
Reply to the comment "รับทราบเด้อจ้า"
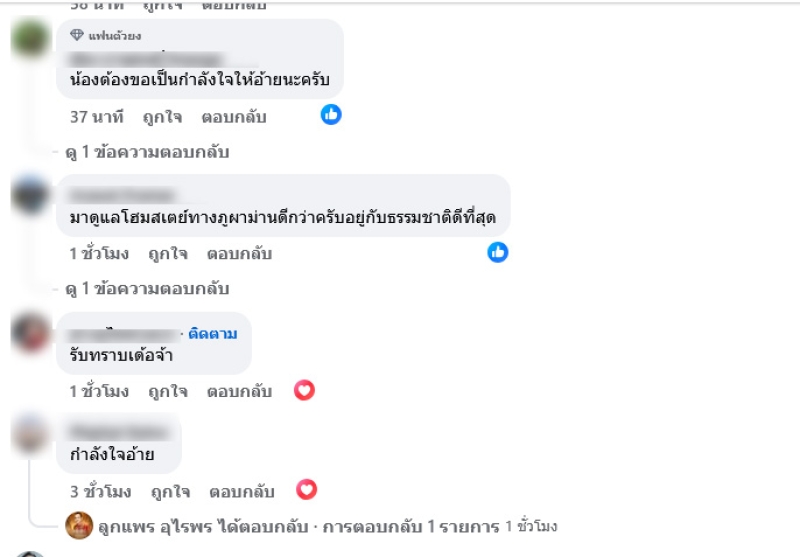[x=239, y=391]
